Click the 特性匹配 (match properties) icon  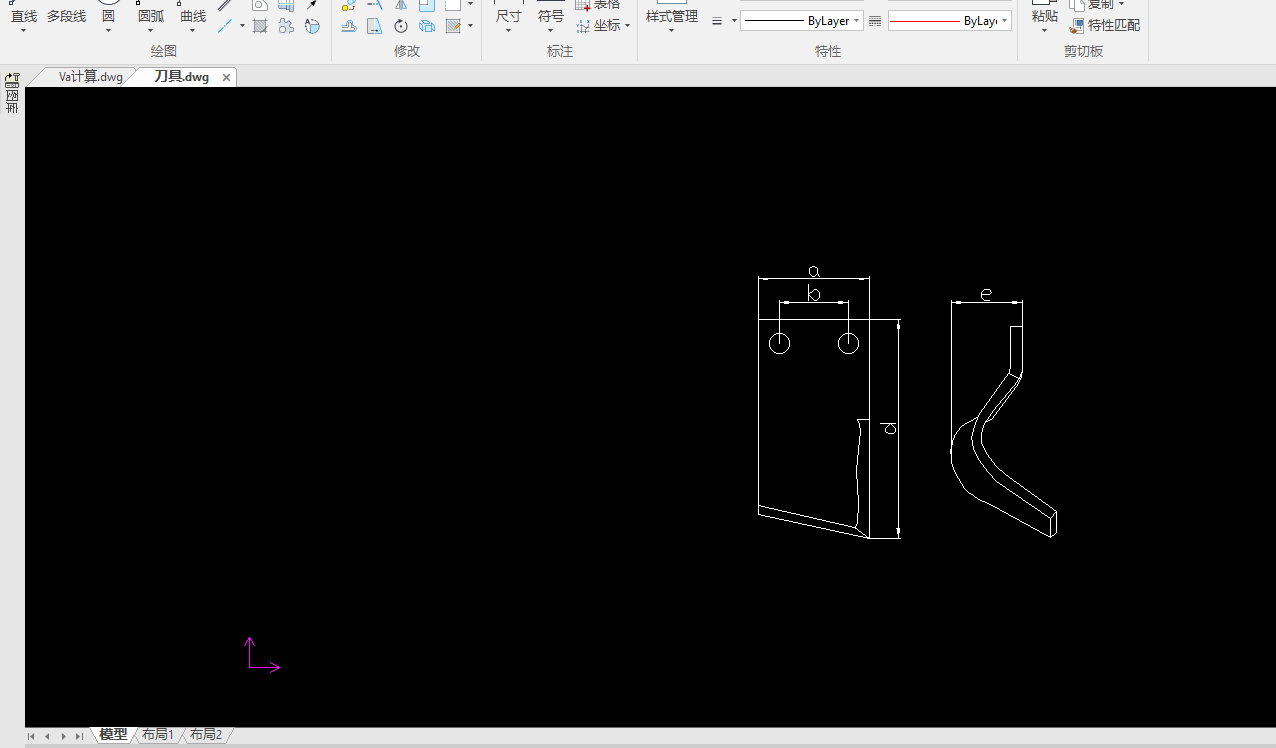tap(1077, 26)
